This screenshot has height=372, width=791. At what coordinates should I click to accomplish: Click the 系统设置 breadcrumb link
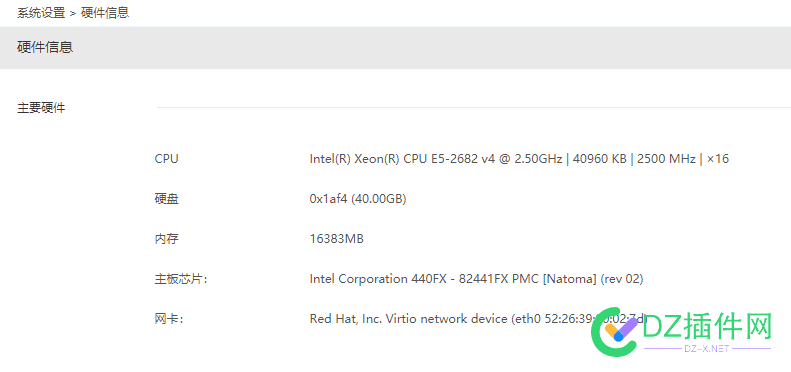(x=41, y=13)
